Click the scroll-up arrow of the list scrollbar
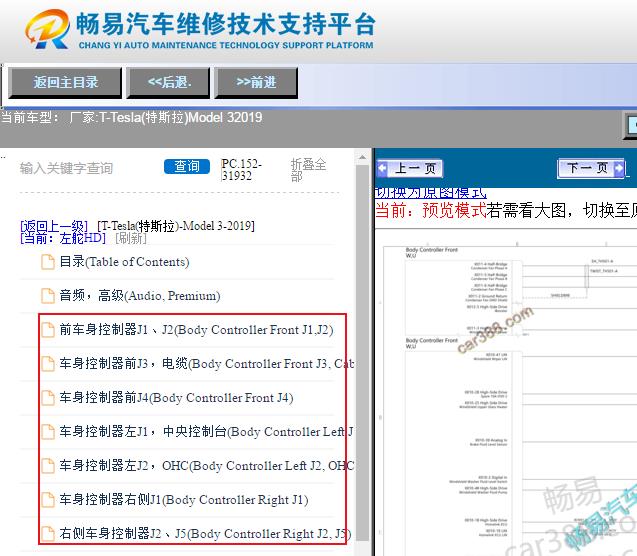Image resolution: width=637 pixels, height=556 pixels. click(362, 157)
